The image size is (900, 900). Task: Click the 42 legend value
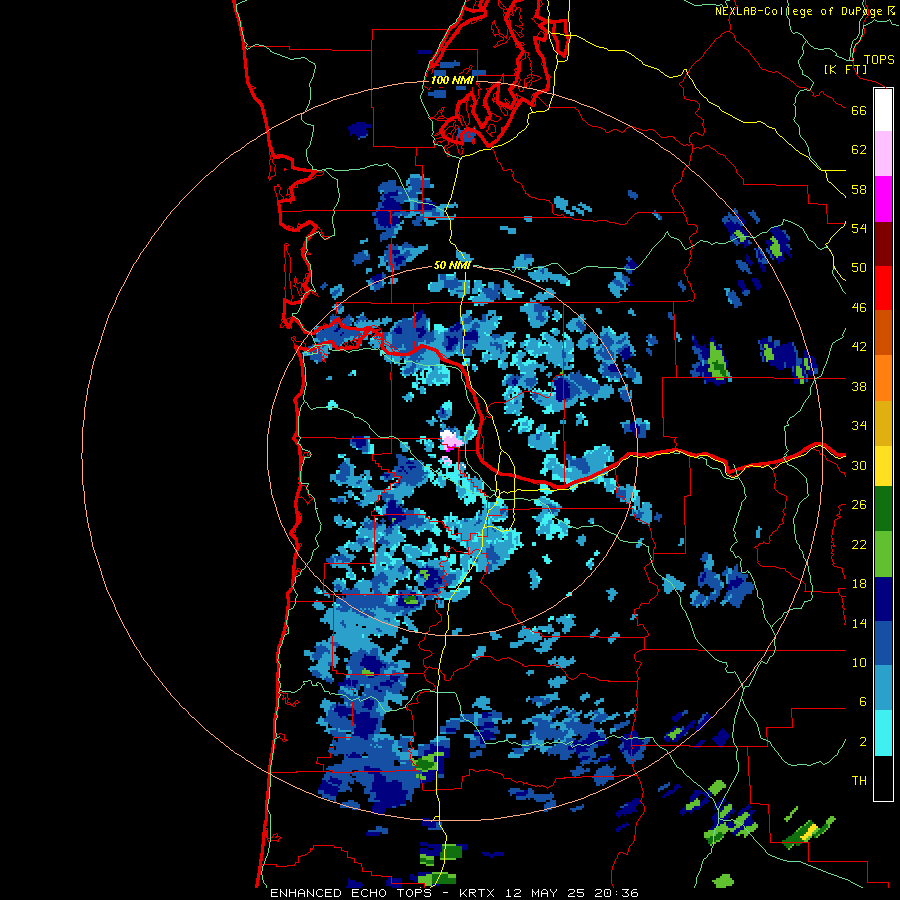(x=859, y=347)
